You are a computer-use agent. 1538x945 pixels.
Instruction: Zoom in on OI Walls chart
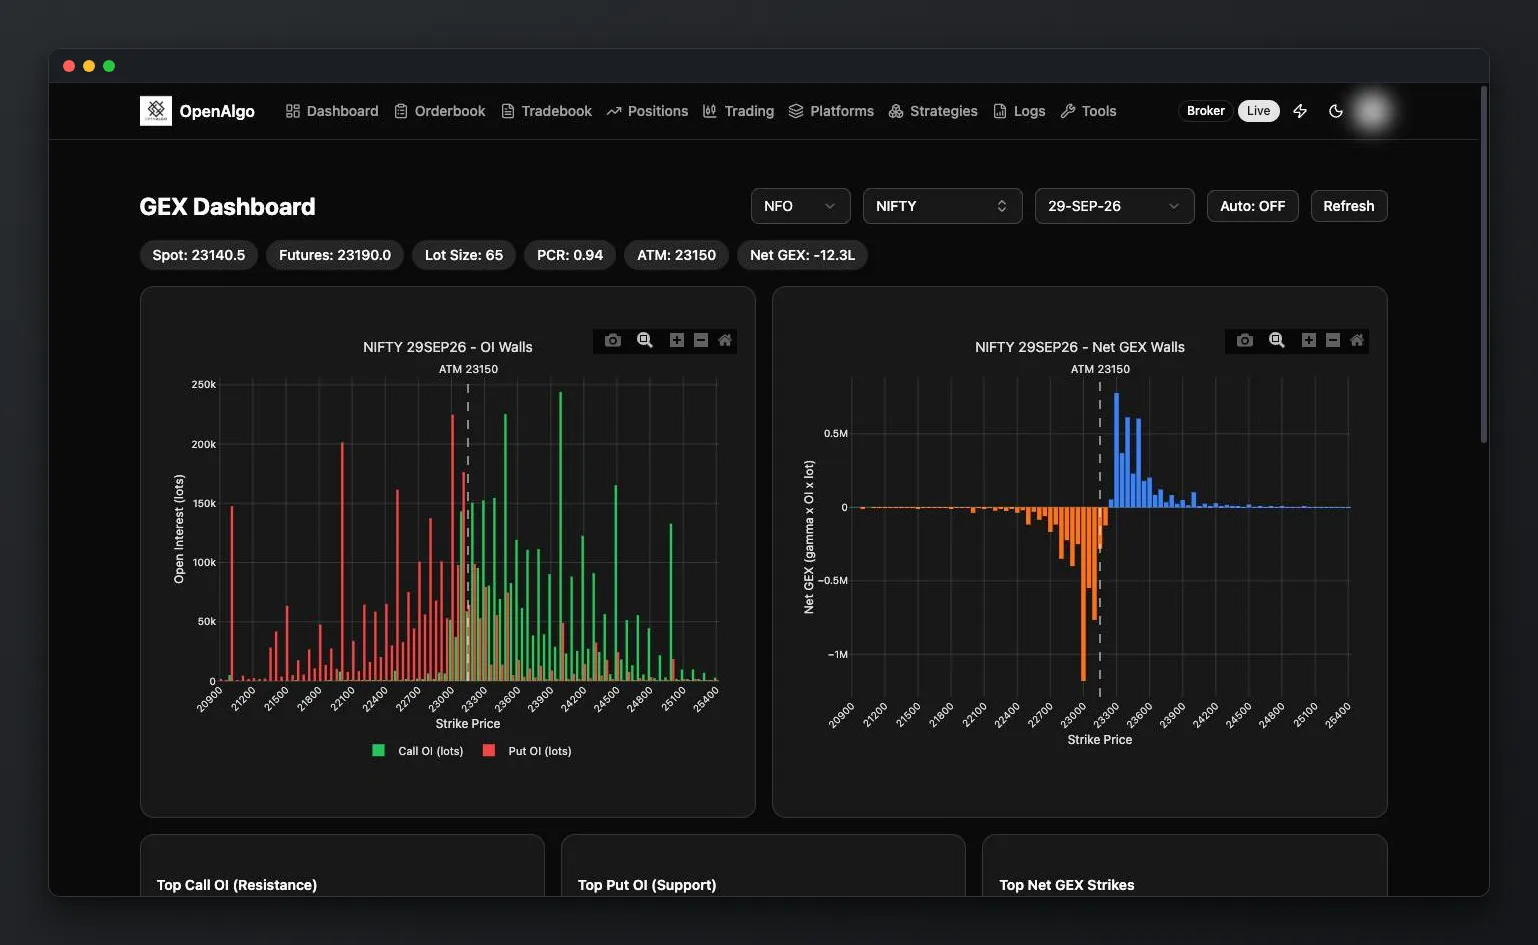[x=677, y=340]
